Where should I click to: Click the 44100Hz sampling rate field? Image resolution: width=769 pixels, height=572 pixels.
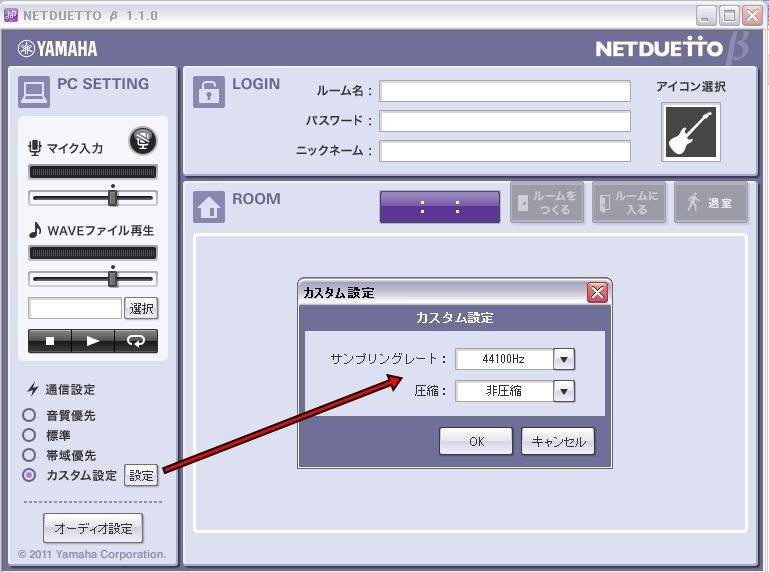(504, 359)
